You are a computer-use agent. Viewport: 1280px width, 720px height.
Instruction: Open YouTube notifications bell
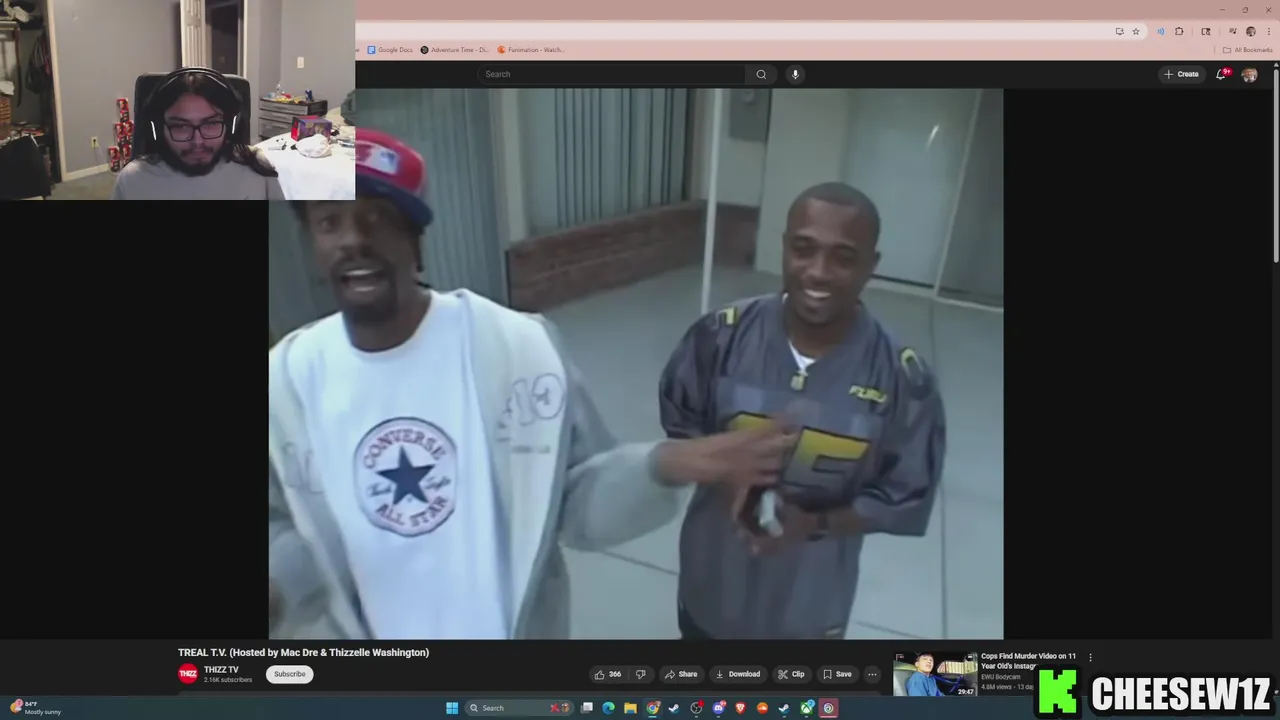[x=1222, y=74]
